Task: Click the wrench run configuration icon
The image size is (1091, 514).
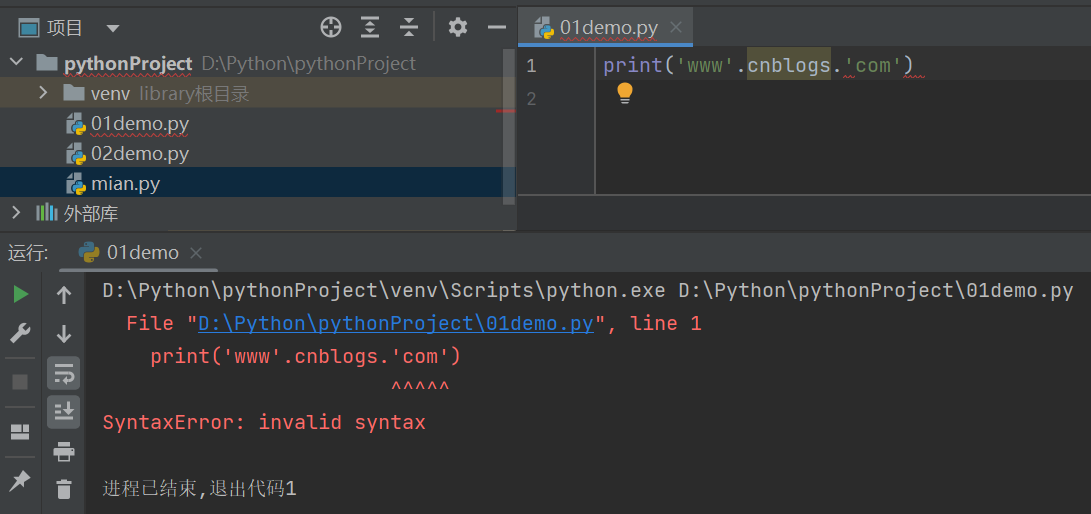Action: pyautogui.click(x=20, y=334)
